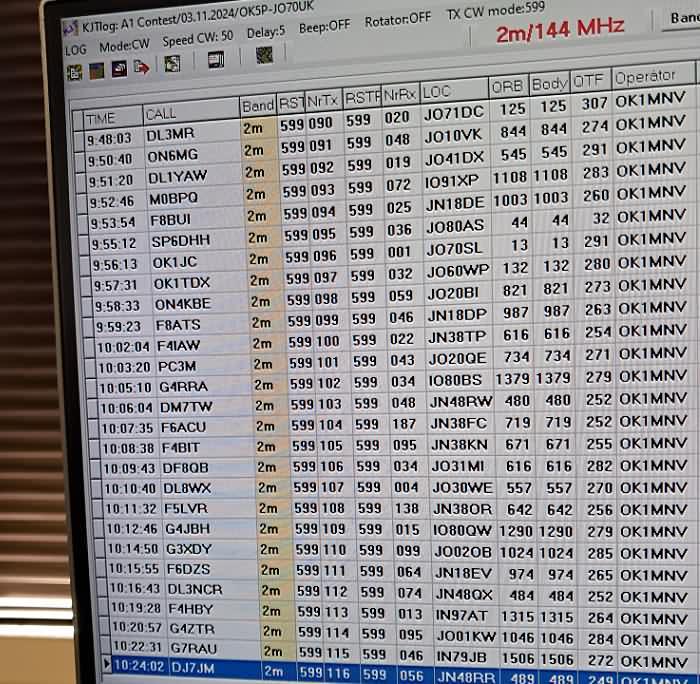The height and width of the screenshot is (684, 700).
Task: Click the Band button at top right
Action: (x=683, y=18)
